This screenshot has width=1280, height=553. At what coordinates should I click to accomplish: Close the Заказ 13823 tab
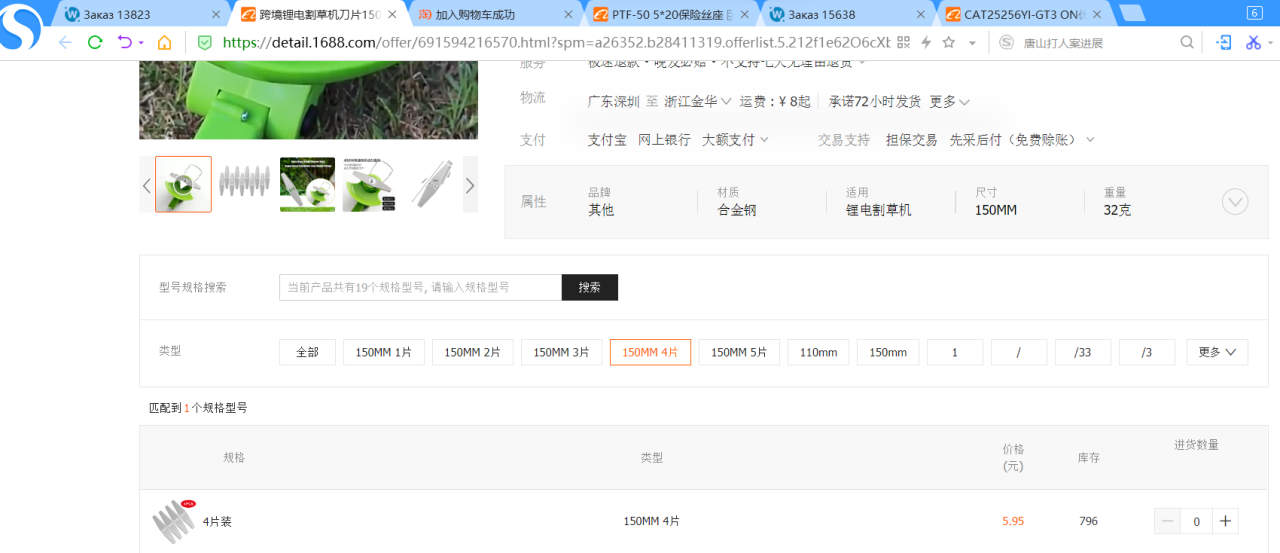point(216,15)
